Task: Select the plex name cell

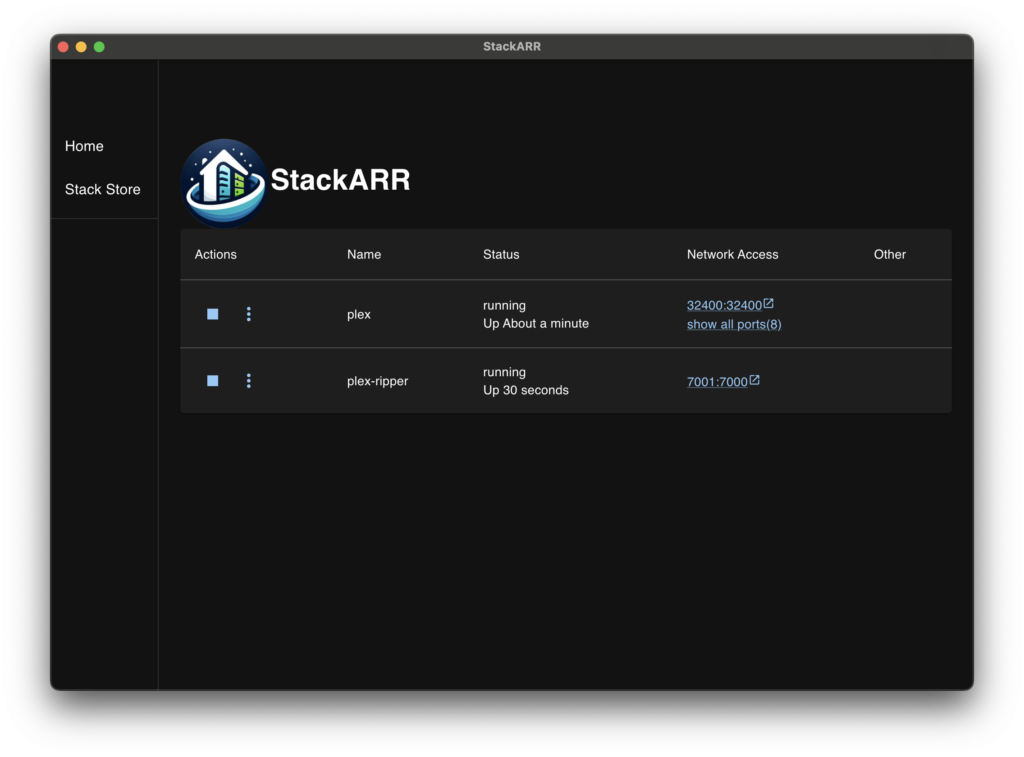Action: coord(359,315)
